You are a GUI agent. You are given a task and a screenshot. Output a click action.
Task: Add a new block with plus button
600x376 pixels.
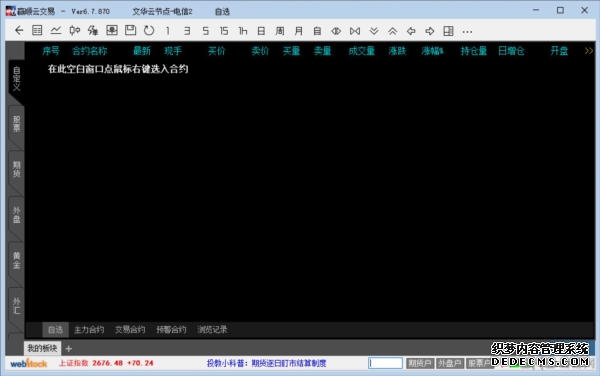coord(68,348)
